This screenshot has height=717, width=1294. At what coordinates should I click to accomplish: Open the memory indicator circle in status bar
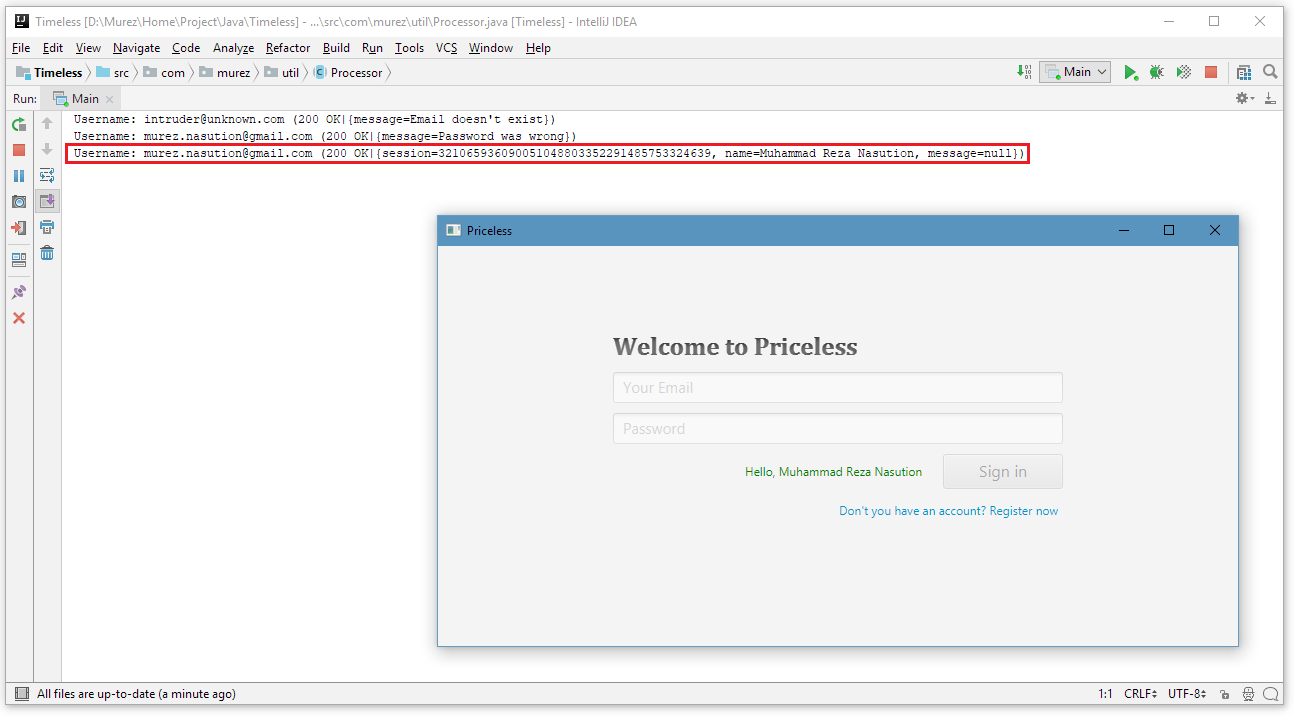coord(1271,694)
